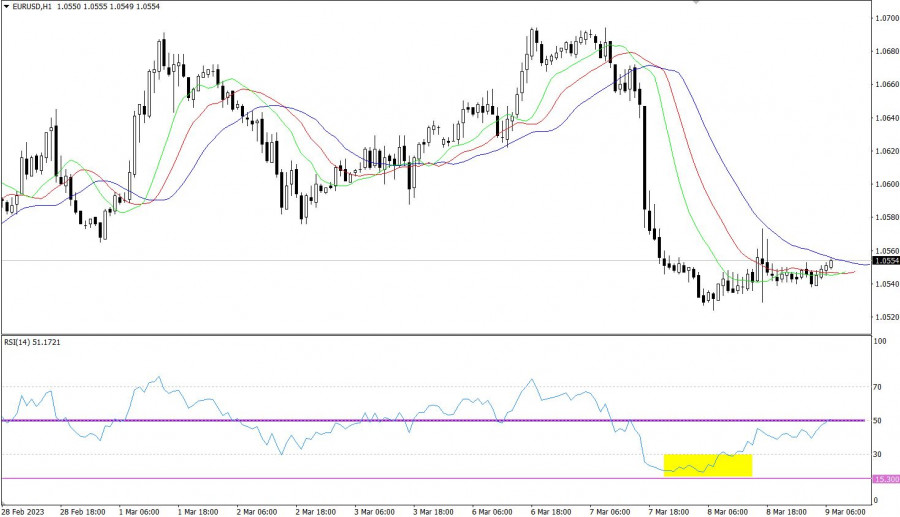This screenshot has width=900, height=517.
Task: Click the RSI 50 level axis label
Action: 879,421
